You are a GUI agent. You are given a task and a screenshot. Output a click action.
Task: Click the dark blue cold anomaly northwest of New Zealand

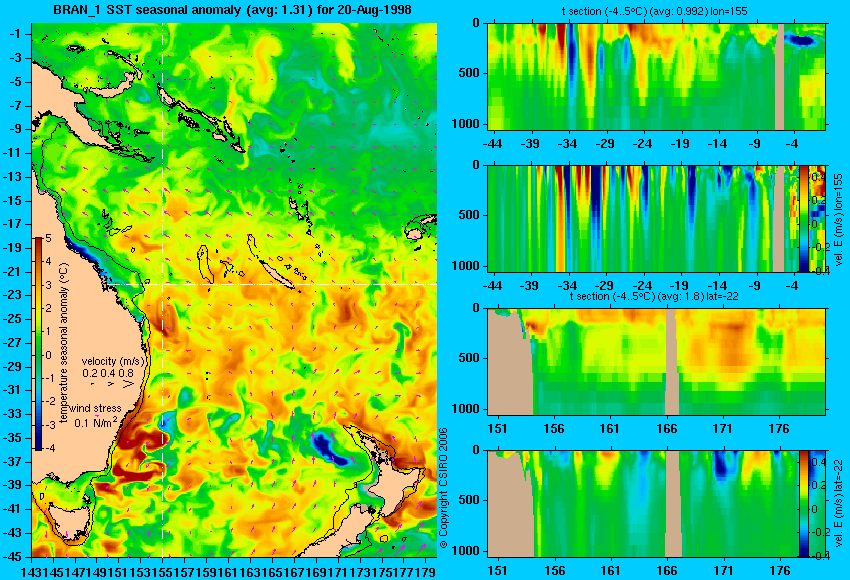coord(329,448)
